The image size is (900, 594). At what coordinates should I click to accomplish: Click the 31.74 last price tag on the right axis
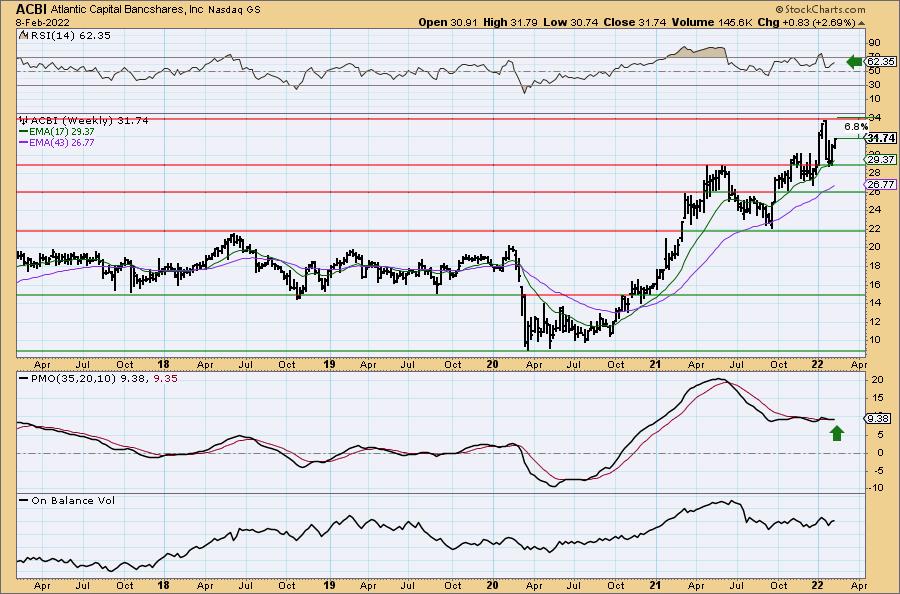tap(880, 138)
